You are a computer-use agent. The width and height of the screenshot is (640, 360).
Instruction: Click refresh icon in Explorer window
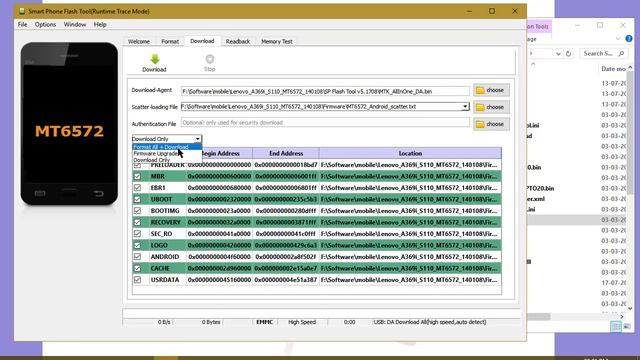coord(568,53)
